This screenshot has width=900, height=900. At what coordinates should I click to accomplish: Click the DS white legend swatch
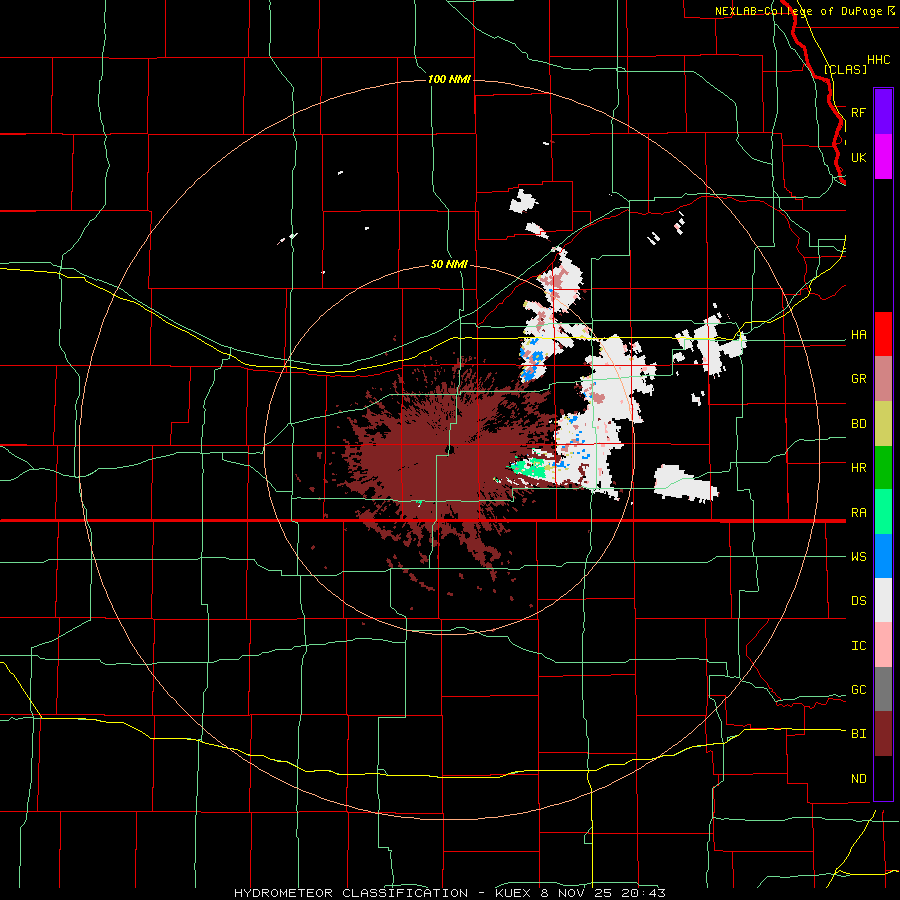(883, 600)
